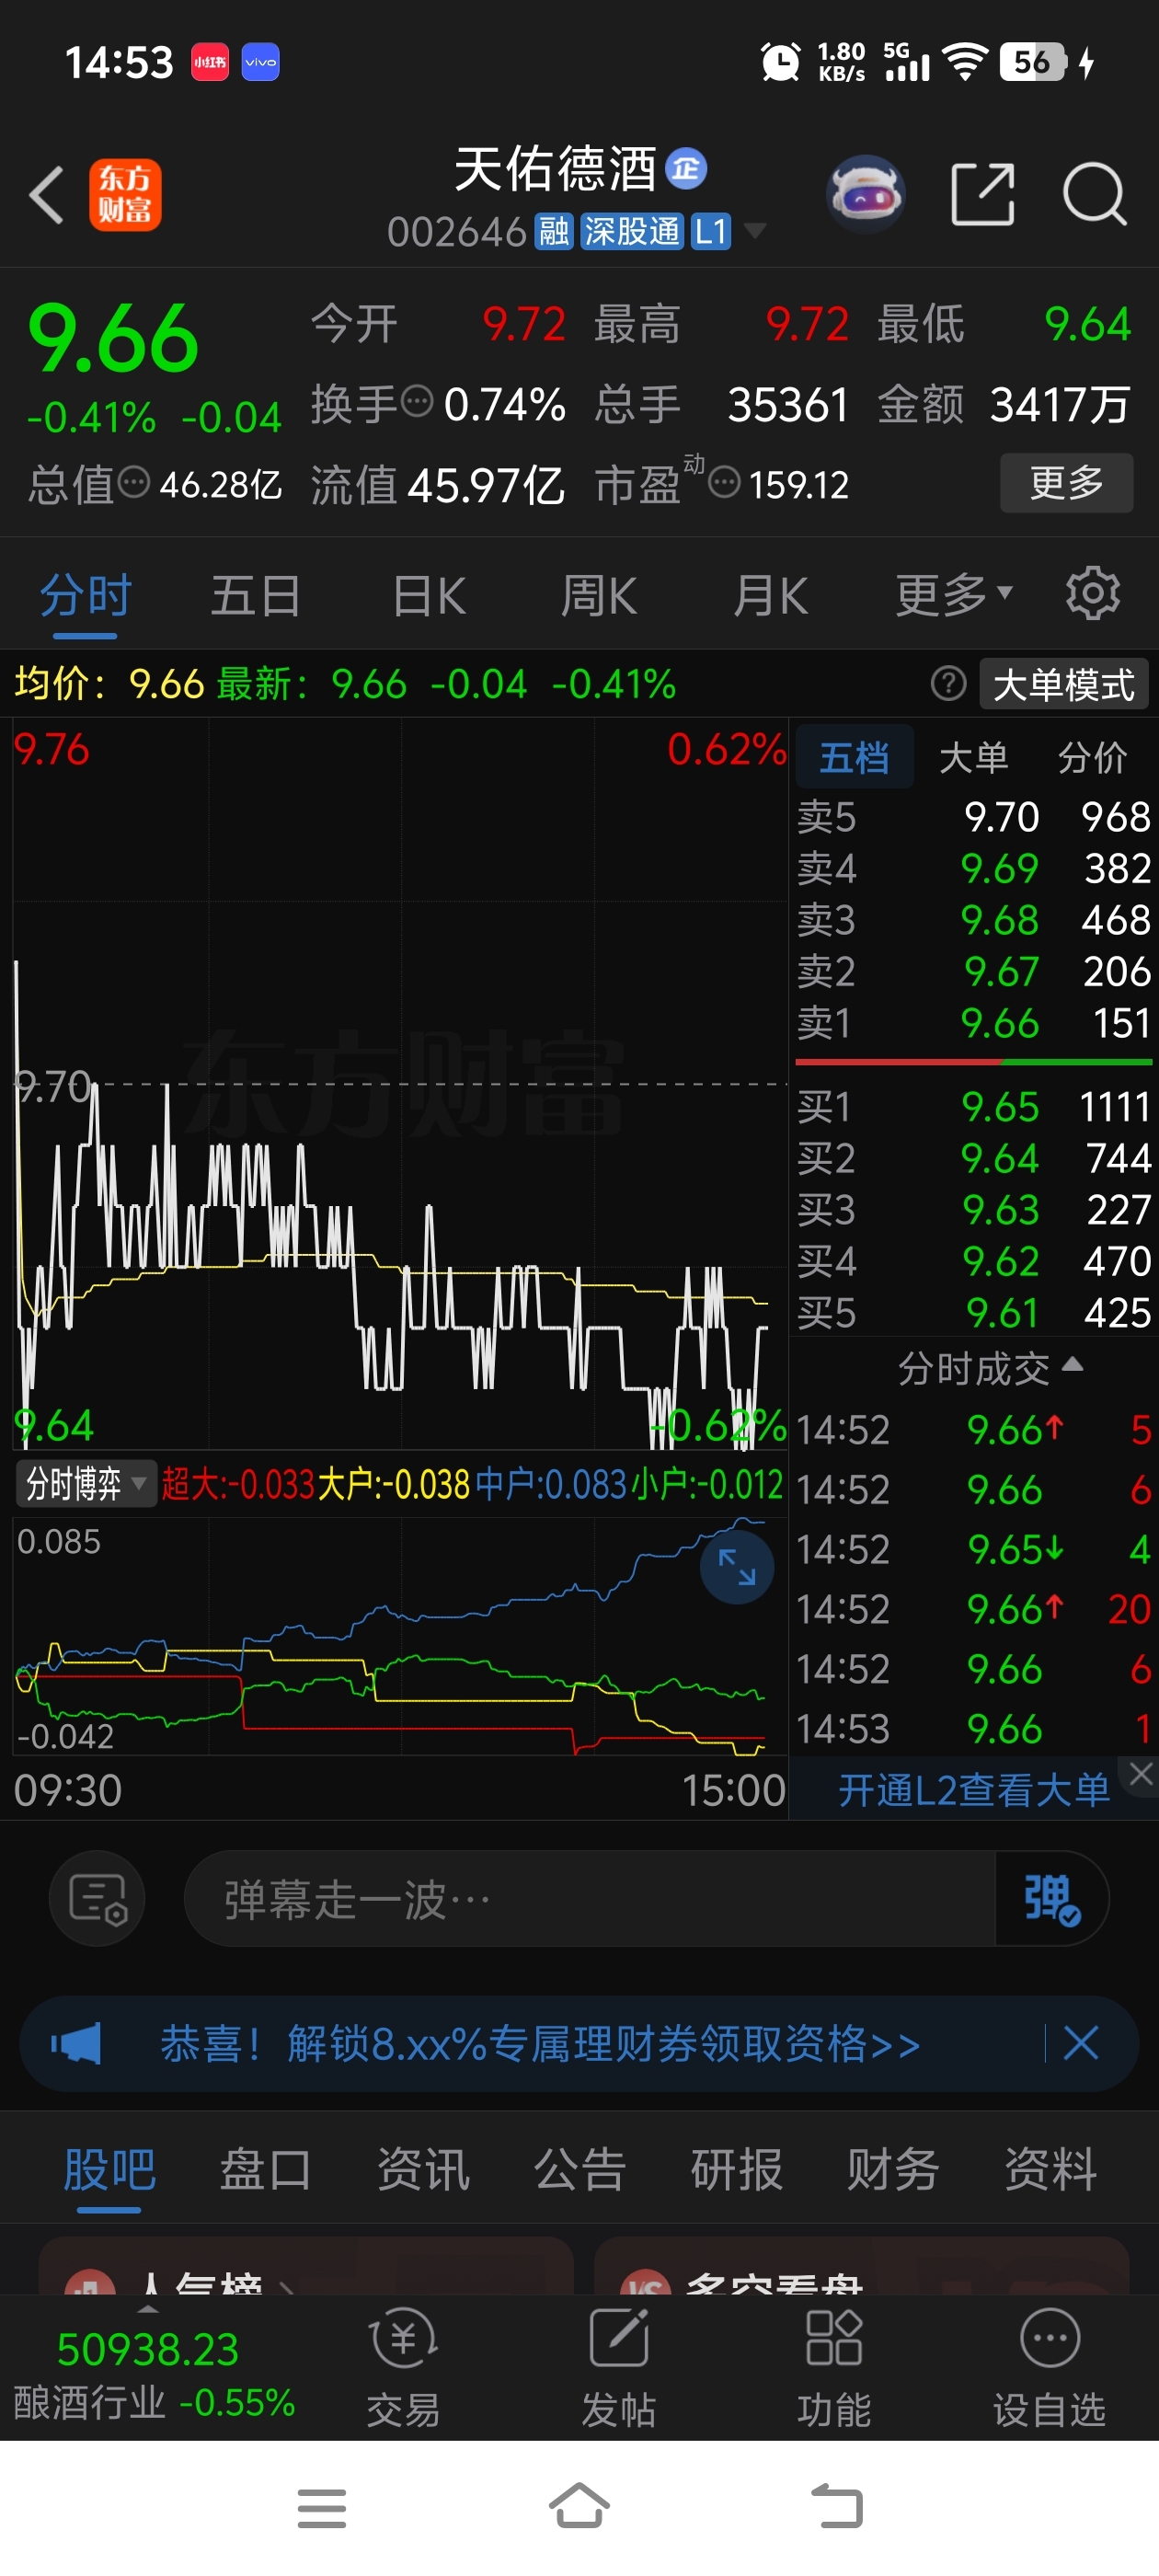Open the 盘口 tab
Screen dimensions: 1159x2576
(x=265, y=2169)
